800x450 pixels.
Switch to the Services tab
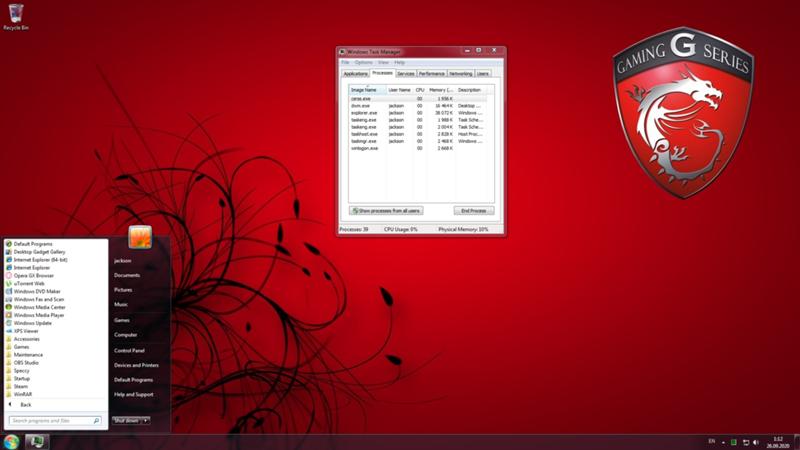(x=406, y=74)
